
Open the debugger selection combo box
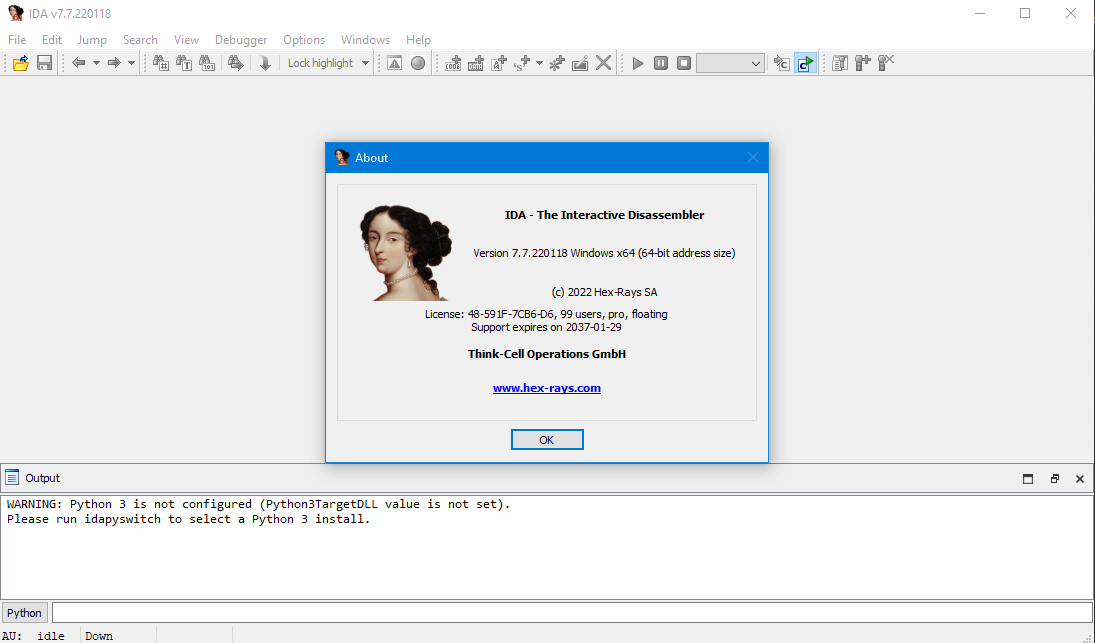(x=730, y=63)
